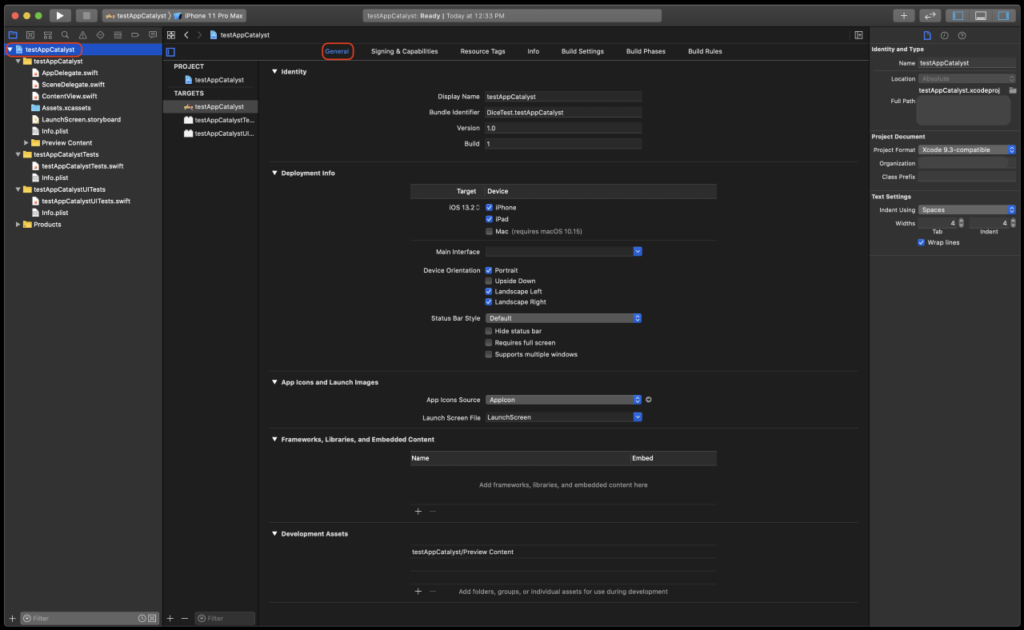Run the testAppCatalyst scheme
Image resolution: width=1024 pixels, height=630 pixels.
tap(59, 16)
